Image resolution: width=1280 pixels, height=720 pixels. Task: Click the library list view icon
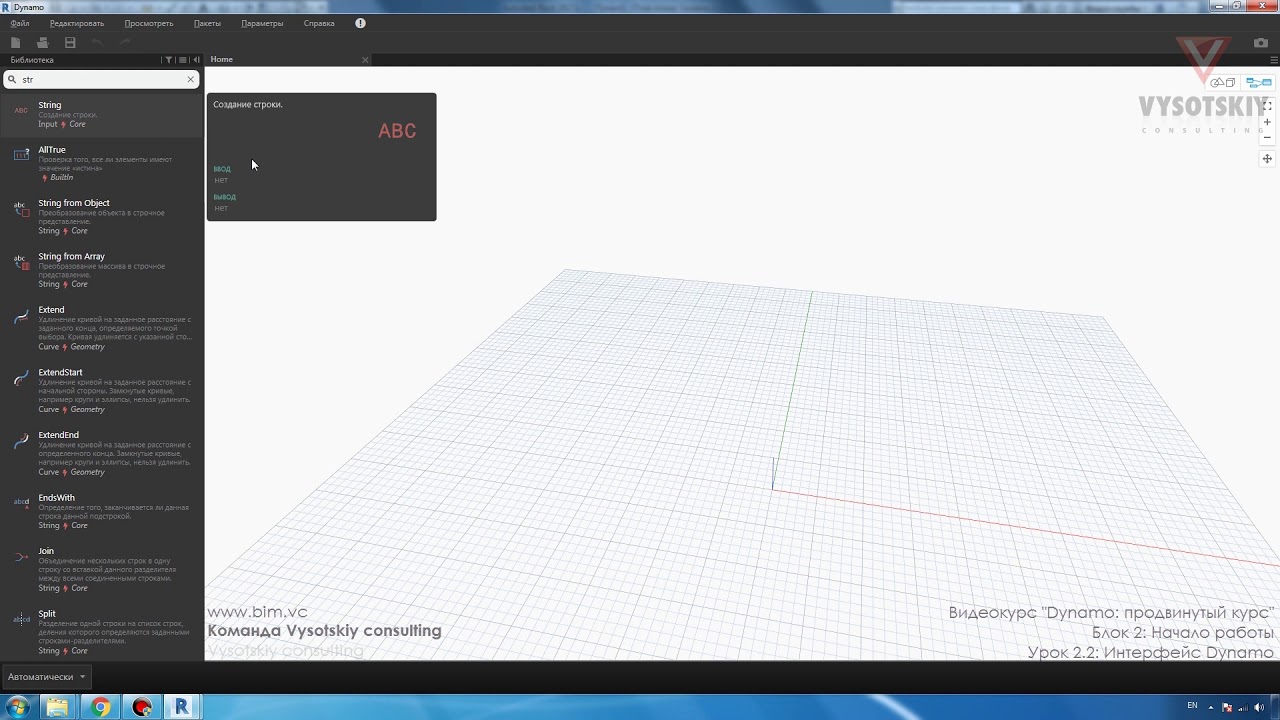(x=182, y=60)
